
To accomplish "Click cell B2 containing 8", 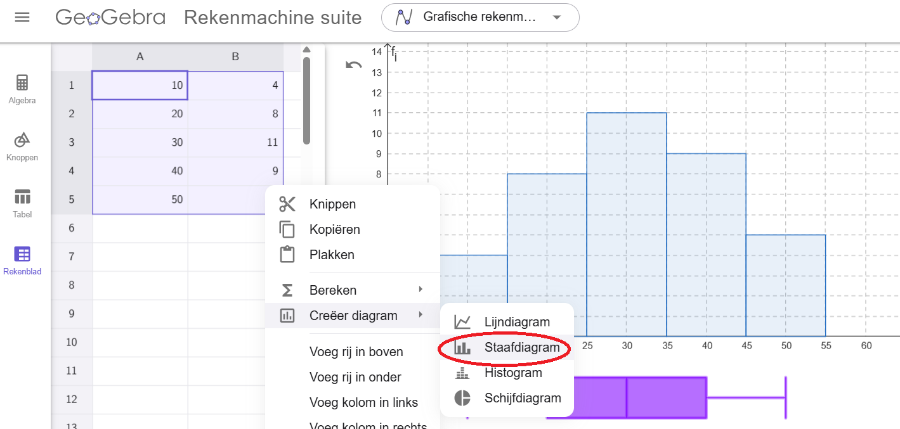I will click(x=235, y=114).
